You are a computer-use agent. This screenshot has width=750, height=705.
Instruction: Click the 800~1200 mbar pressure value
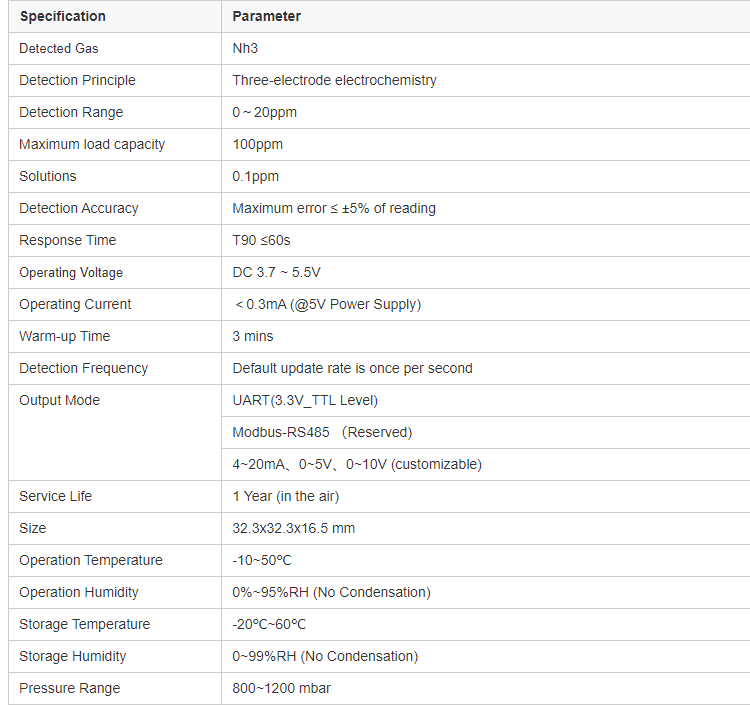[x=281, y=688]
